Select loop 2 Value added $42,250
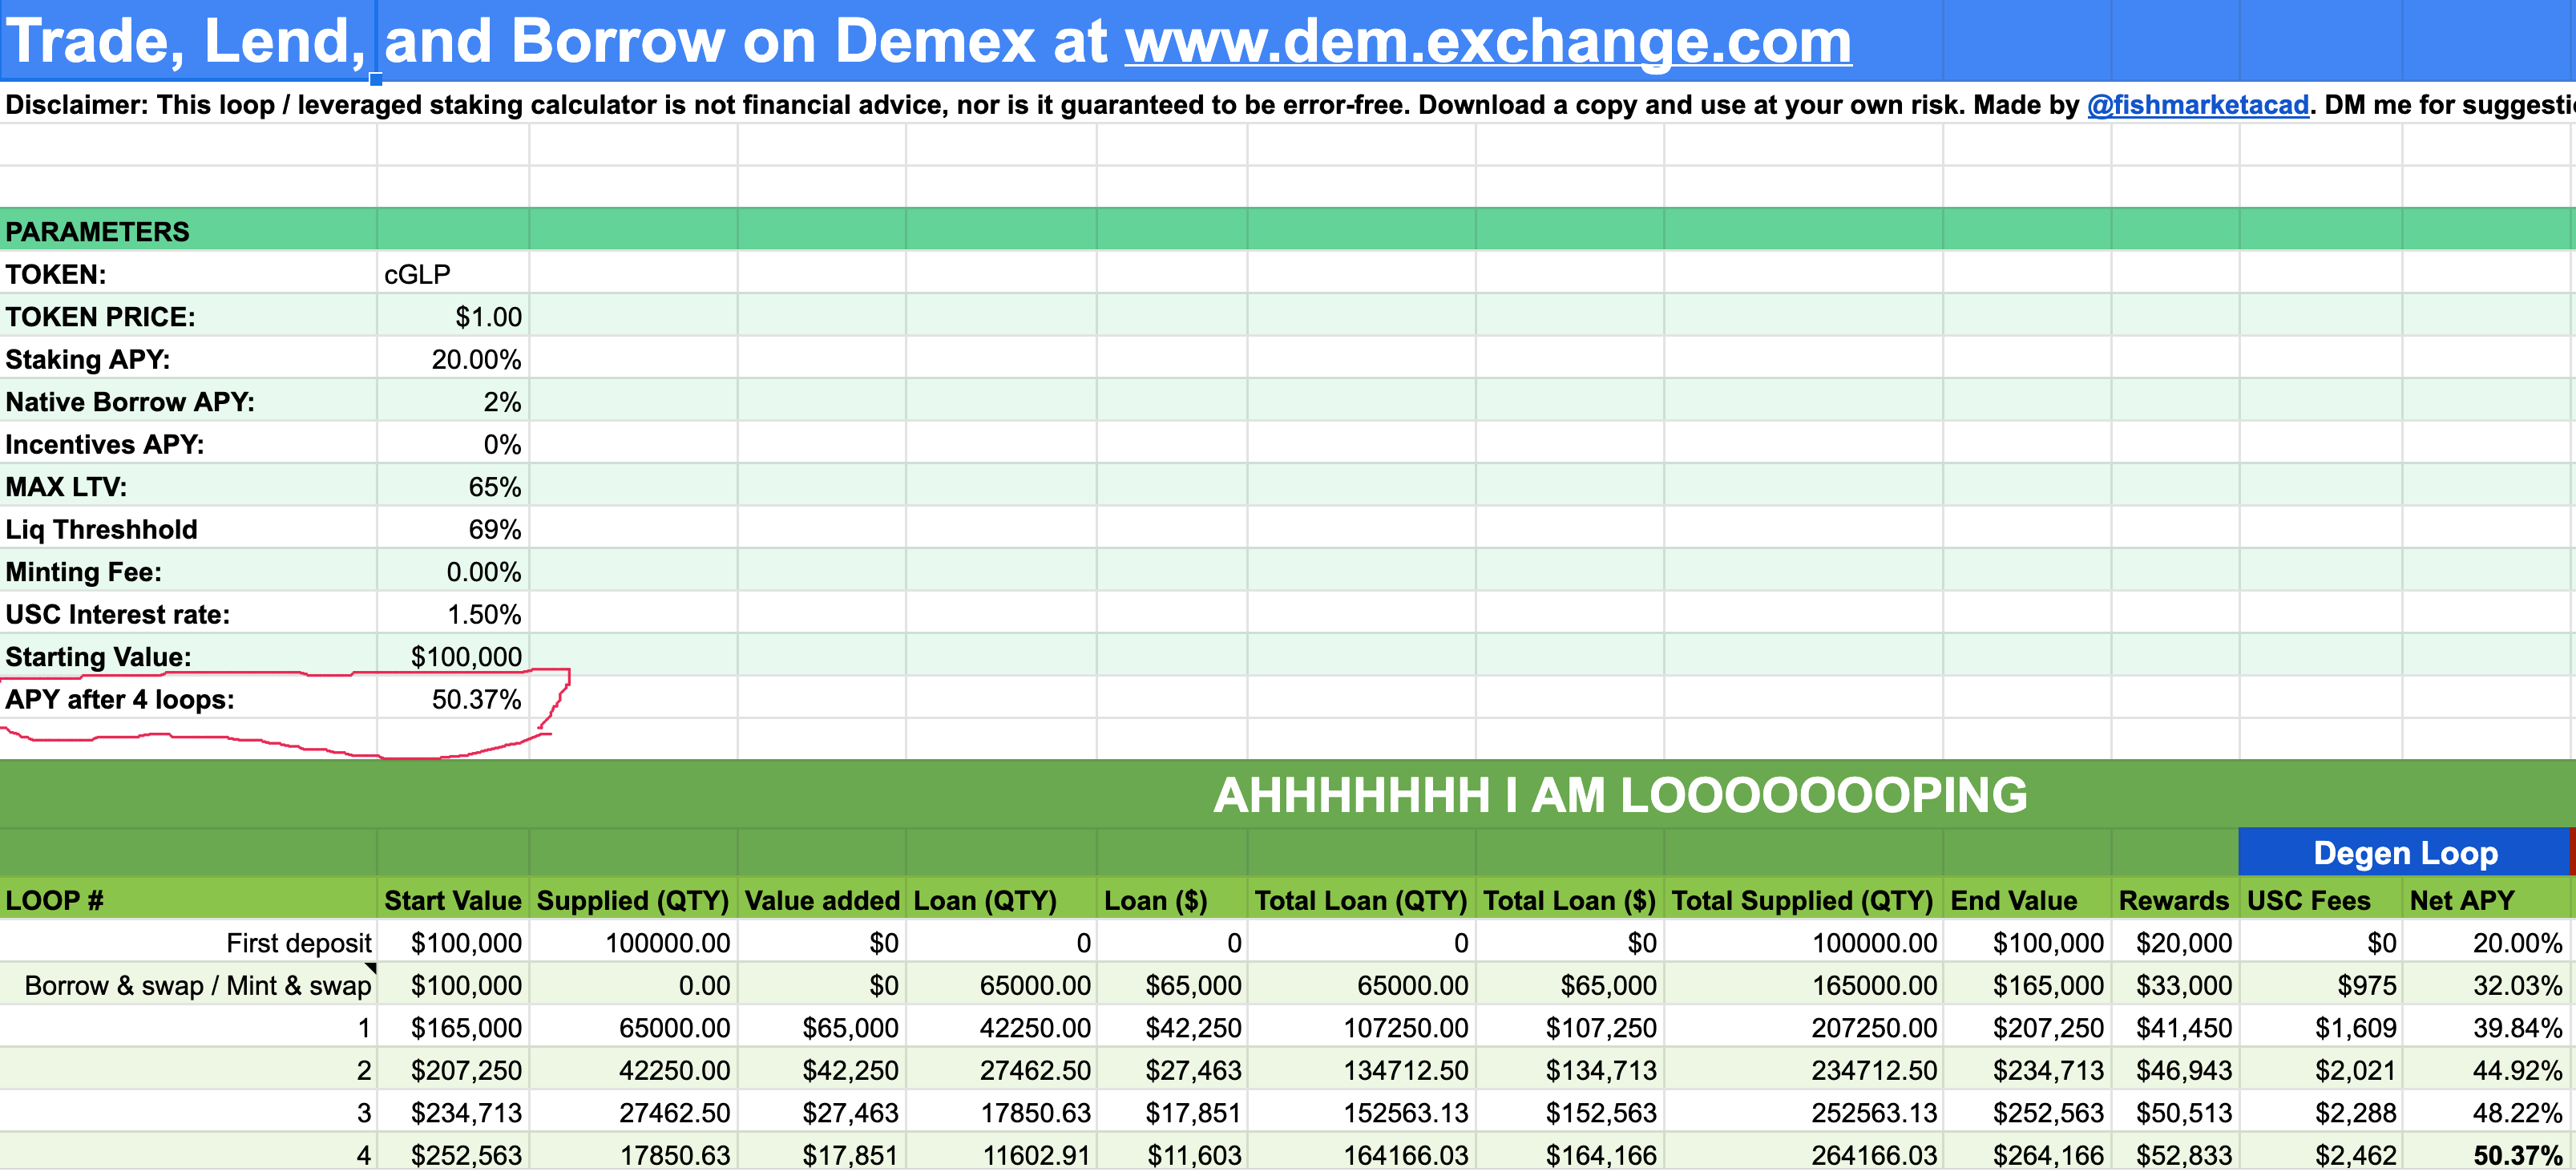Viewport: 2576px width, 1172px height. (822, 1070)
